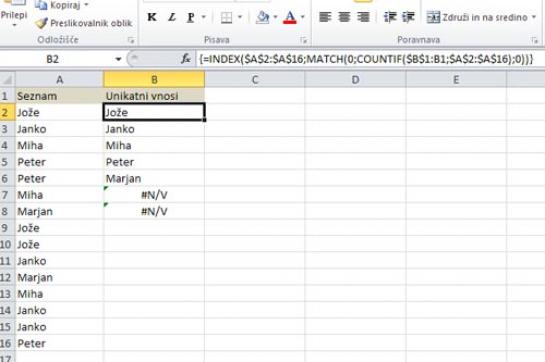Toggle underline with the P button

pos(190,17)
